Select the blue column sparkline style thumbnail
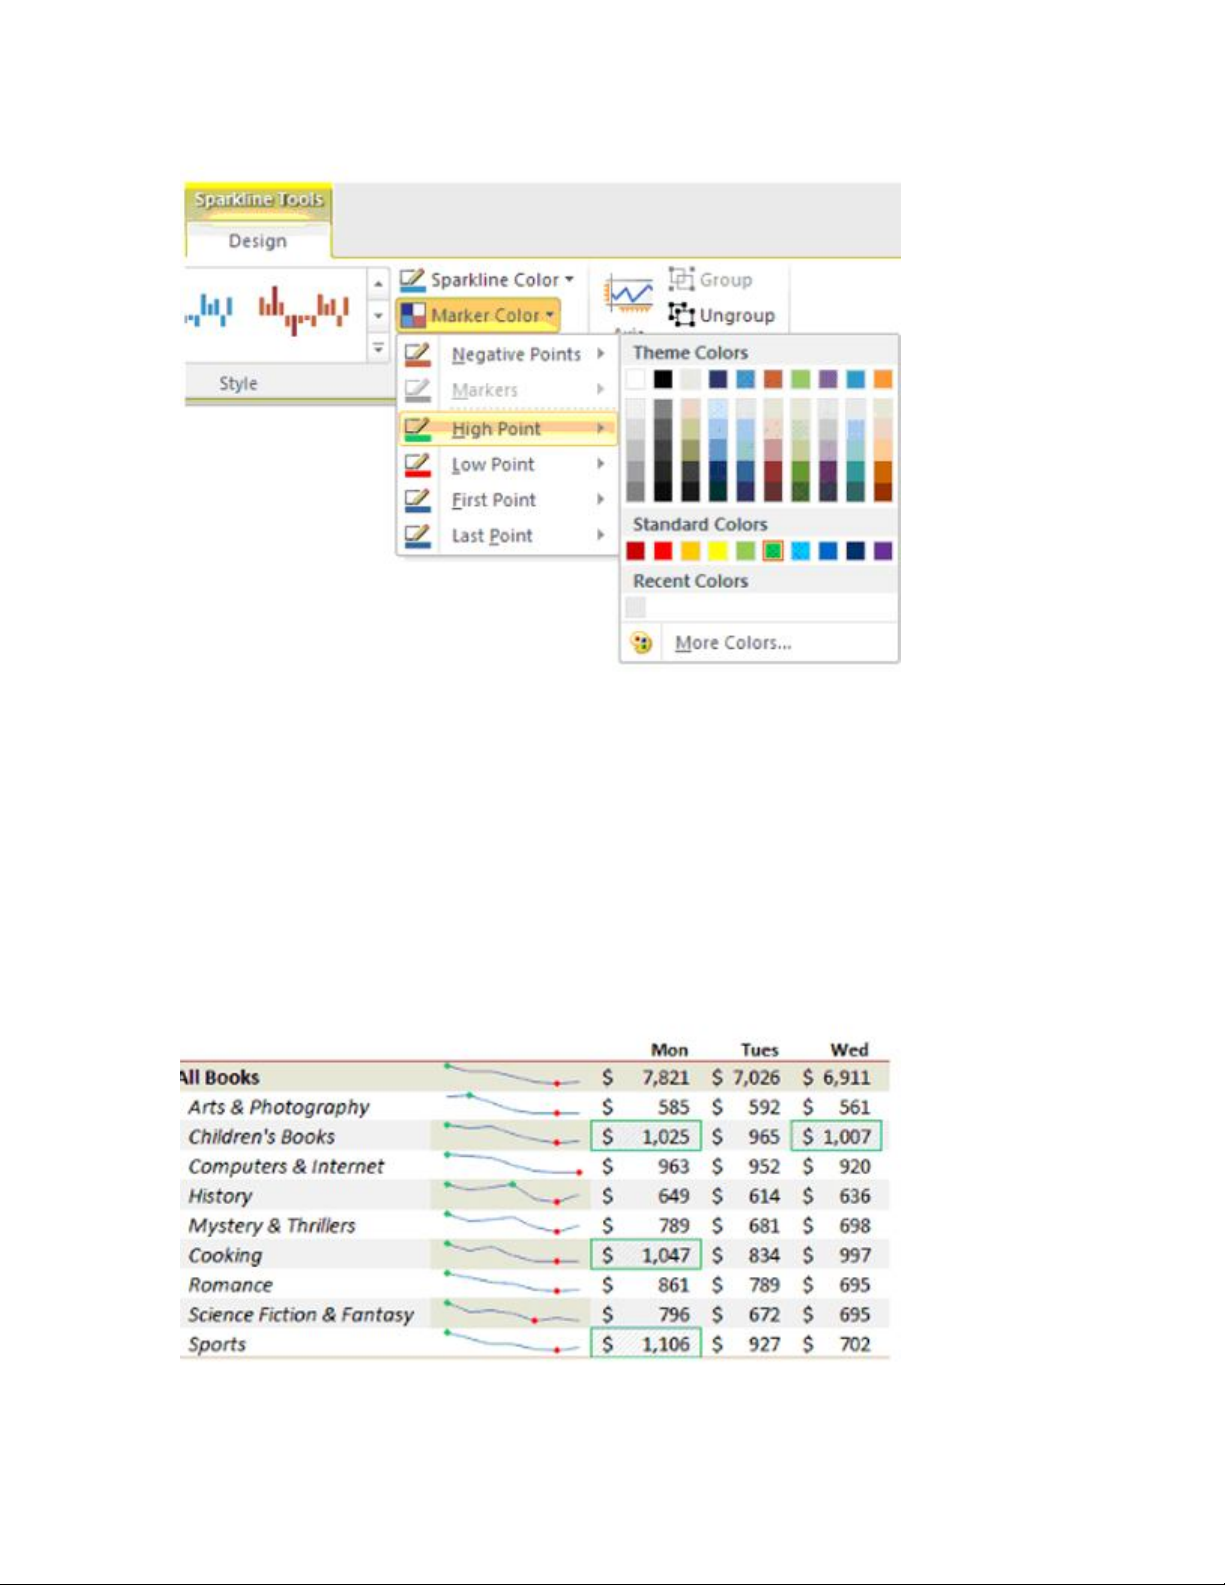 [210, 310]
